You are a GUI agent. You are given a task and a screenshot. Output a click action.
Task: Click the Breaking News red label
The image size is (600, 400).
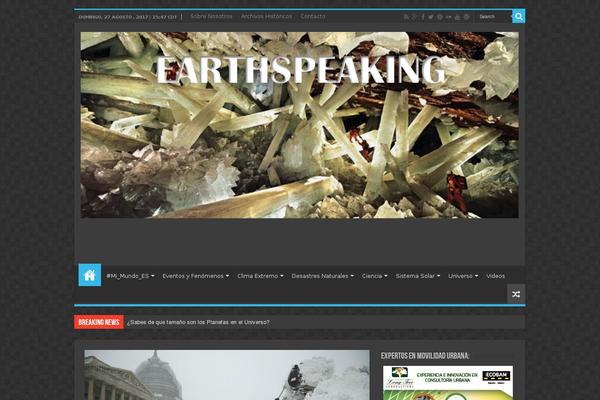[99, 322]
